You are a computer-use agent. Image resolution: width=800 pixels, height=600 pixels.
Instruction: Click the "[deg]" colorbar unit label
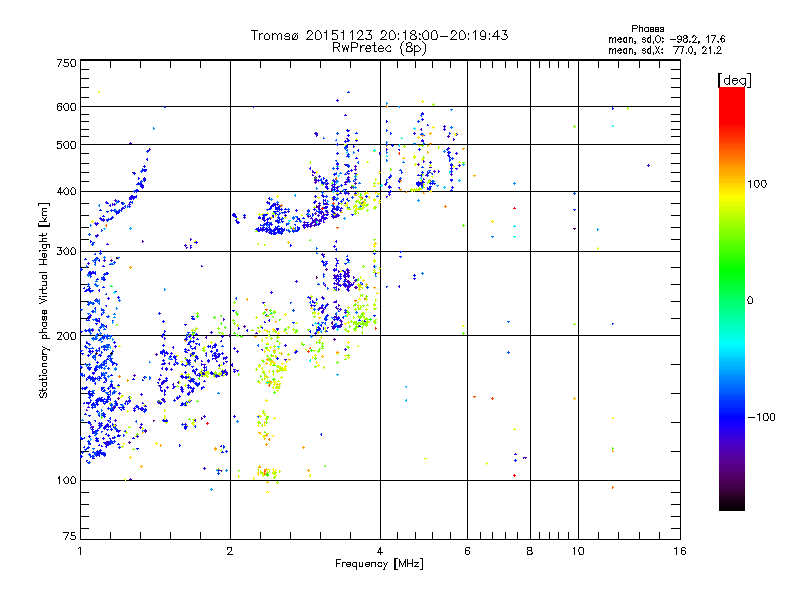tap(734, 80)
